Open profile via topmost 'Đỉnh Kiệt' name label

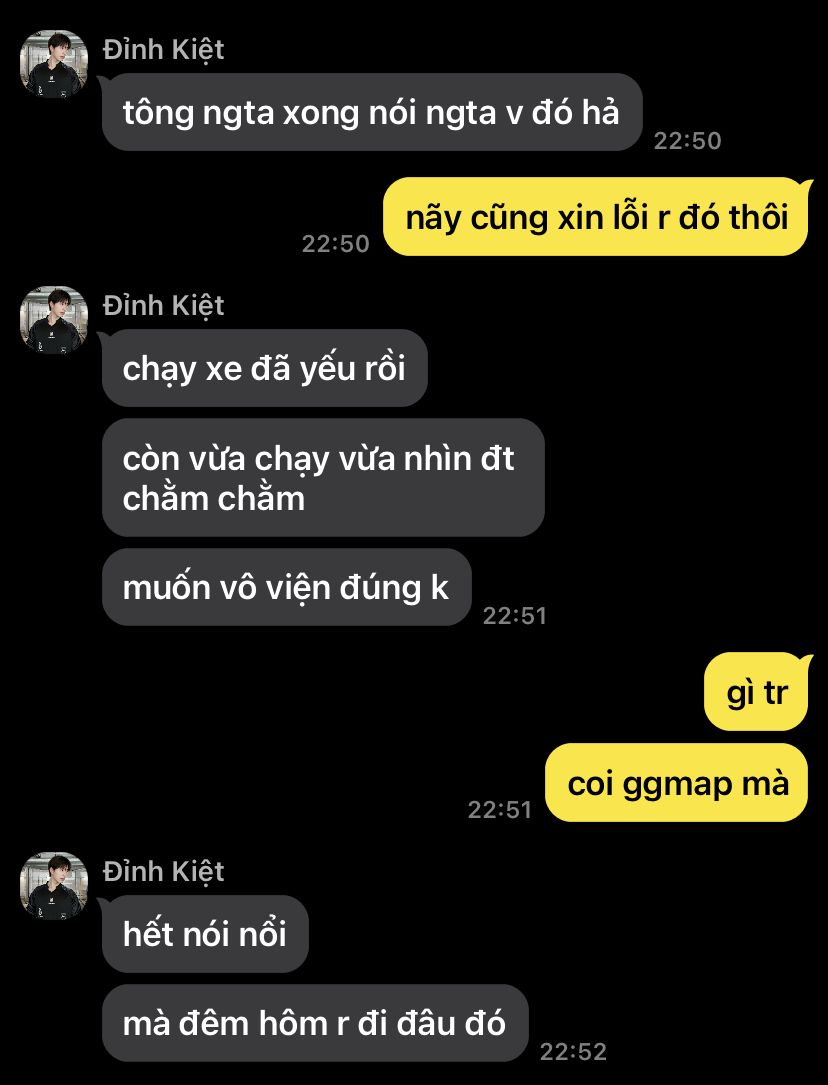click(x=163, y=50)
